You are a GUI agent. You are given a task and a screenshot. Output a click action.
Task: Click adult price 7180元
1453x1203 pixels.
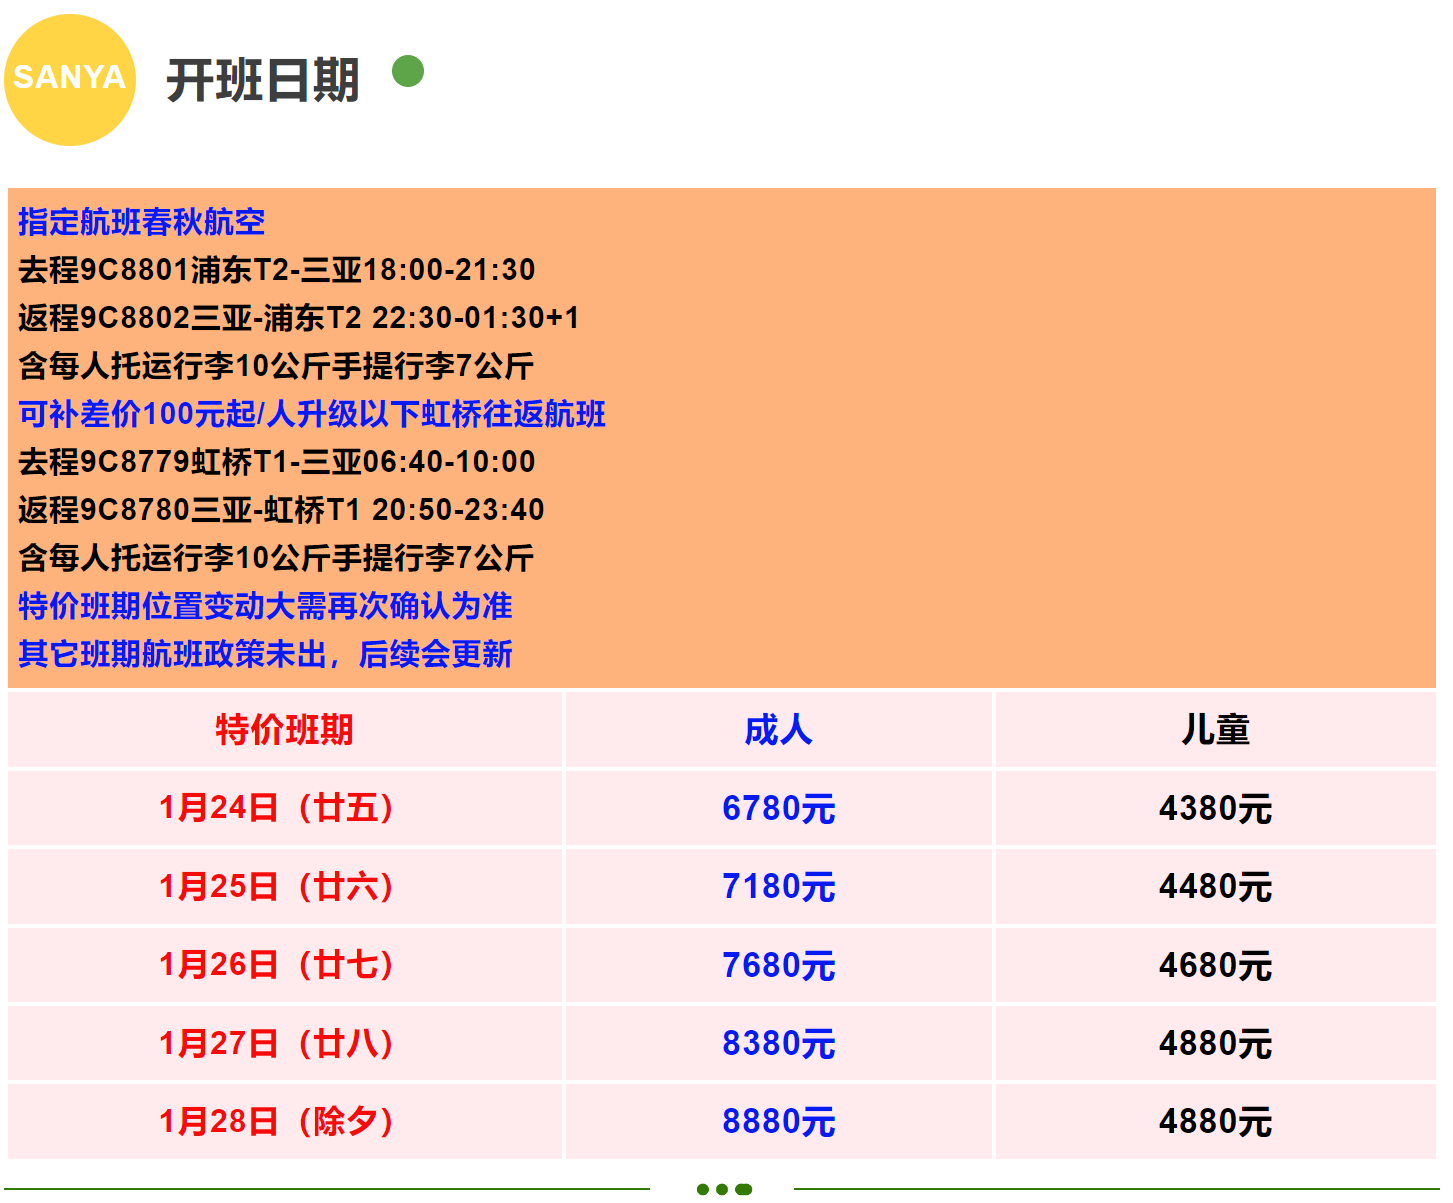click(778, 886)
